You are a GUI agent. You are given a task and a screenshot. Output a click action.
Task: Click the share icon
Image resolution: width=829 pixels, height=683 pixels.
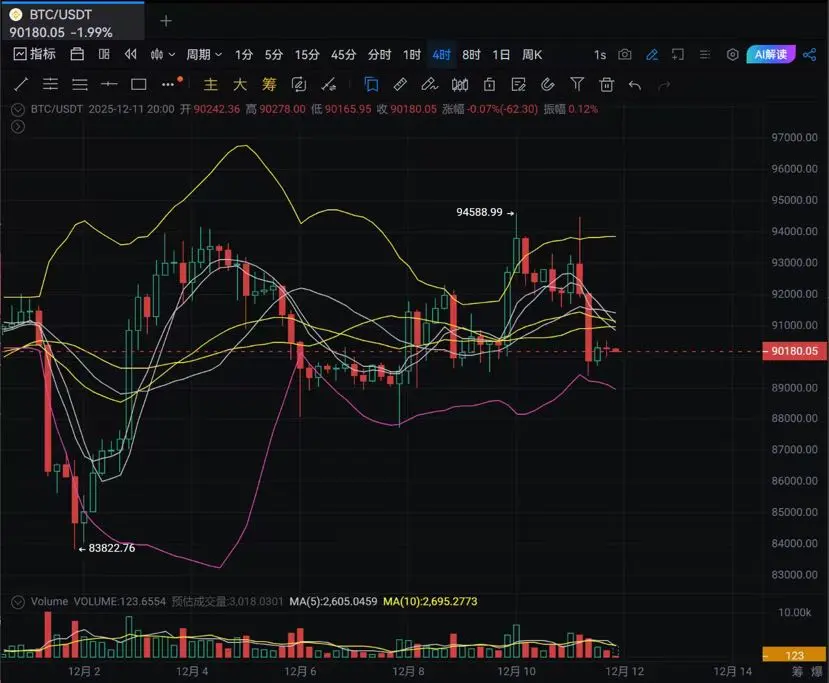(x=809, y=54)
